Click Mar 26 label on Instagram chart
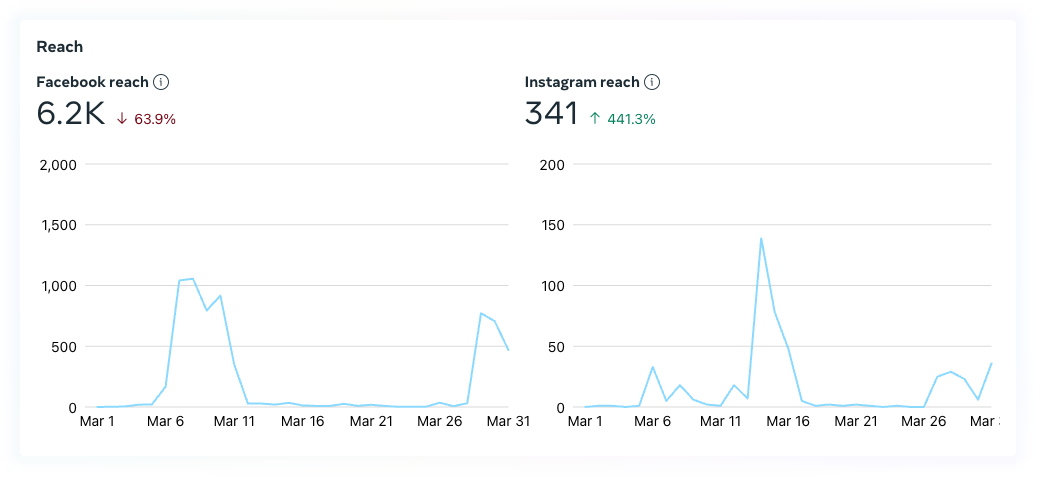This screenshot has height=496, width=1056. click(x=923, y=422)
